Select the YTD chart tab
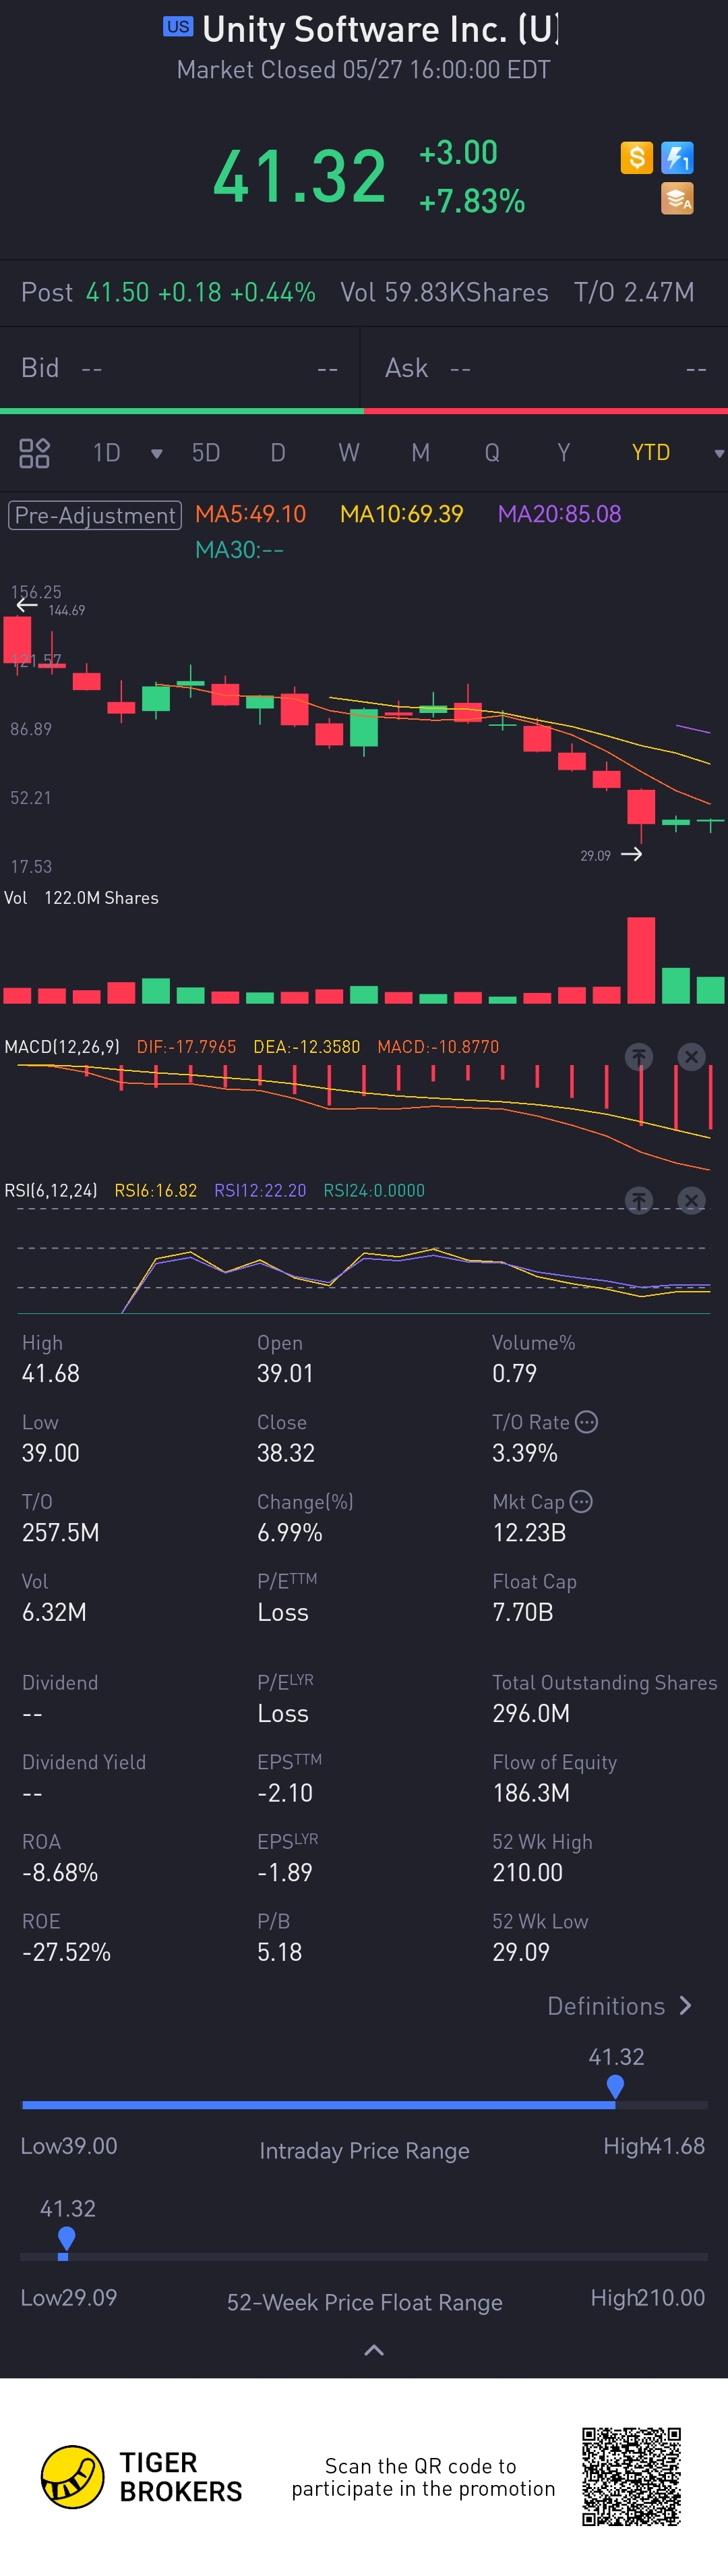728x2576 pixels. tap(651, 453)
